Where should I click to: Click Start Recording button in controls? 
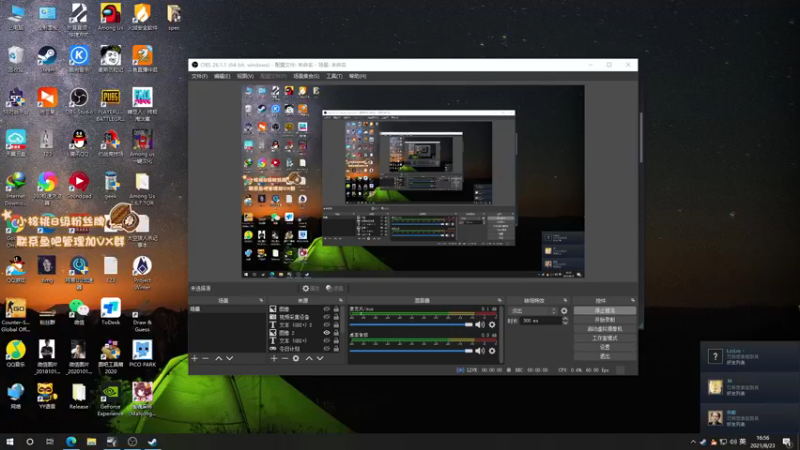coord(605,319)
